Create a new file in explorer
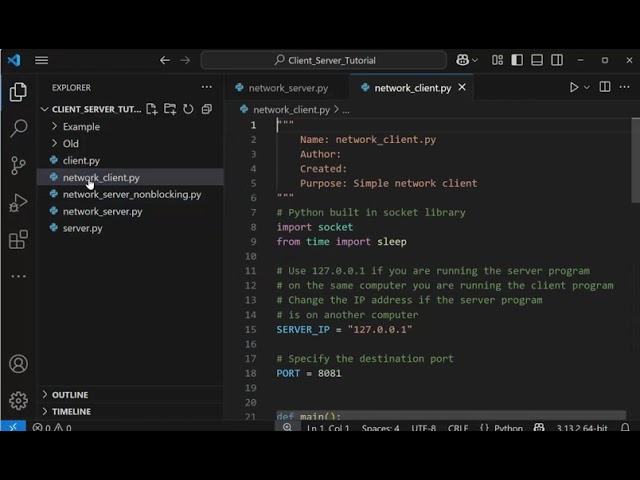Viewport: 640px width, 480px height. point(151,109)
